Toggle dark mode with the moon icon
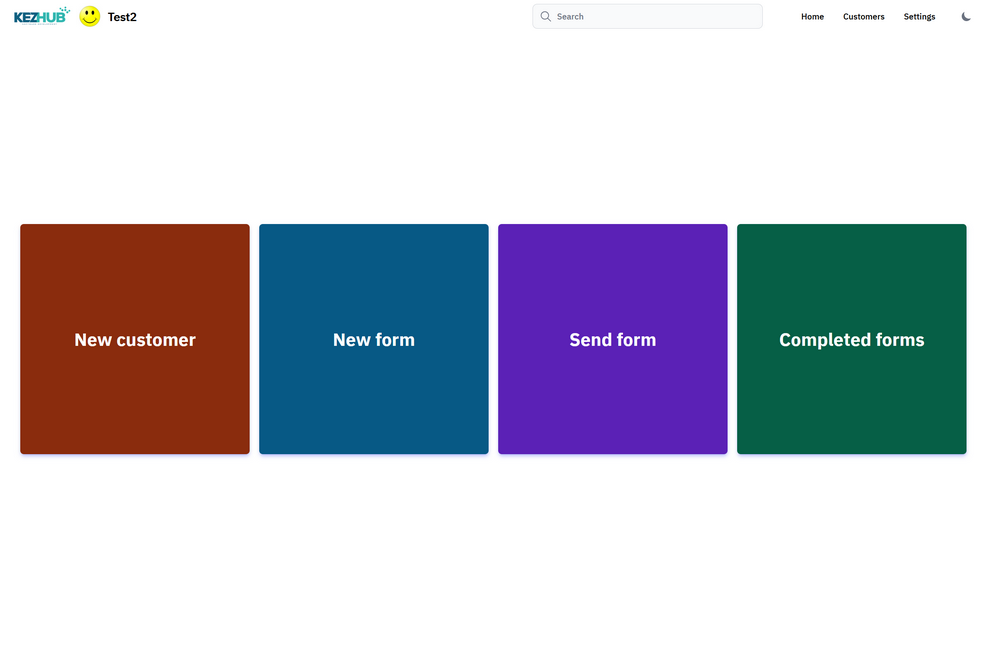The image size is (986, 665). (x=966, y=17)
